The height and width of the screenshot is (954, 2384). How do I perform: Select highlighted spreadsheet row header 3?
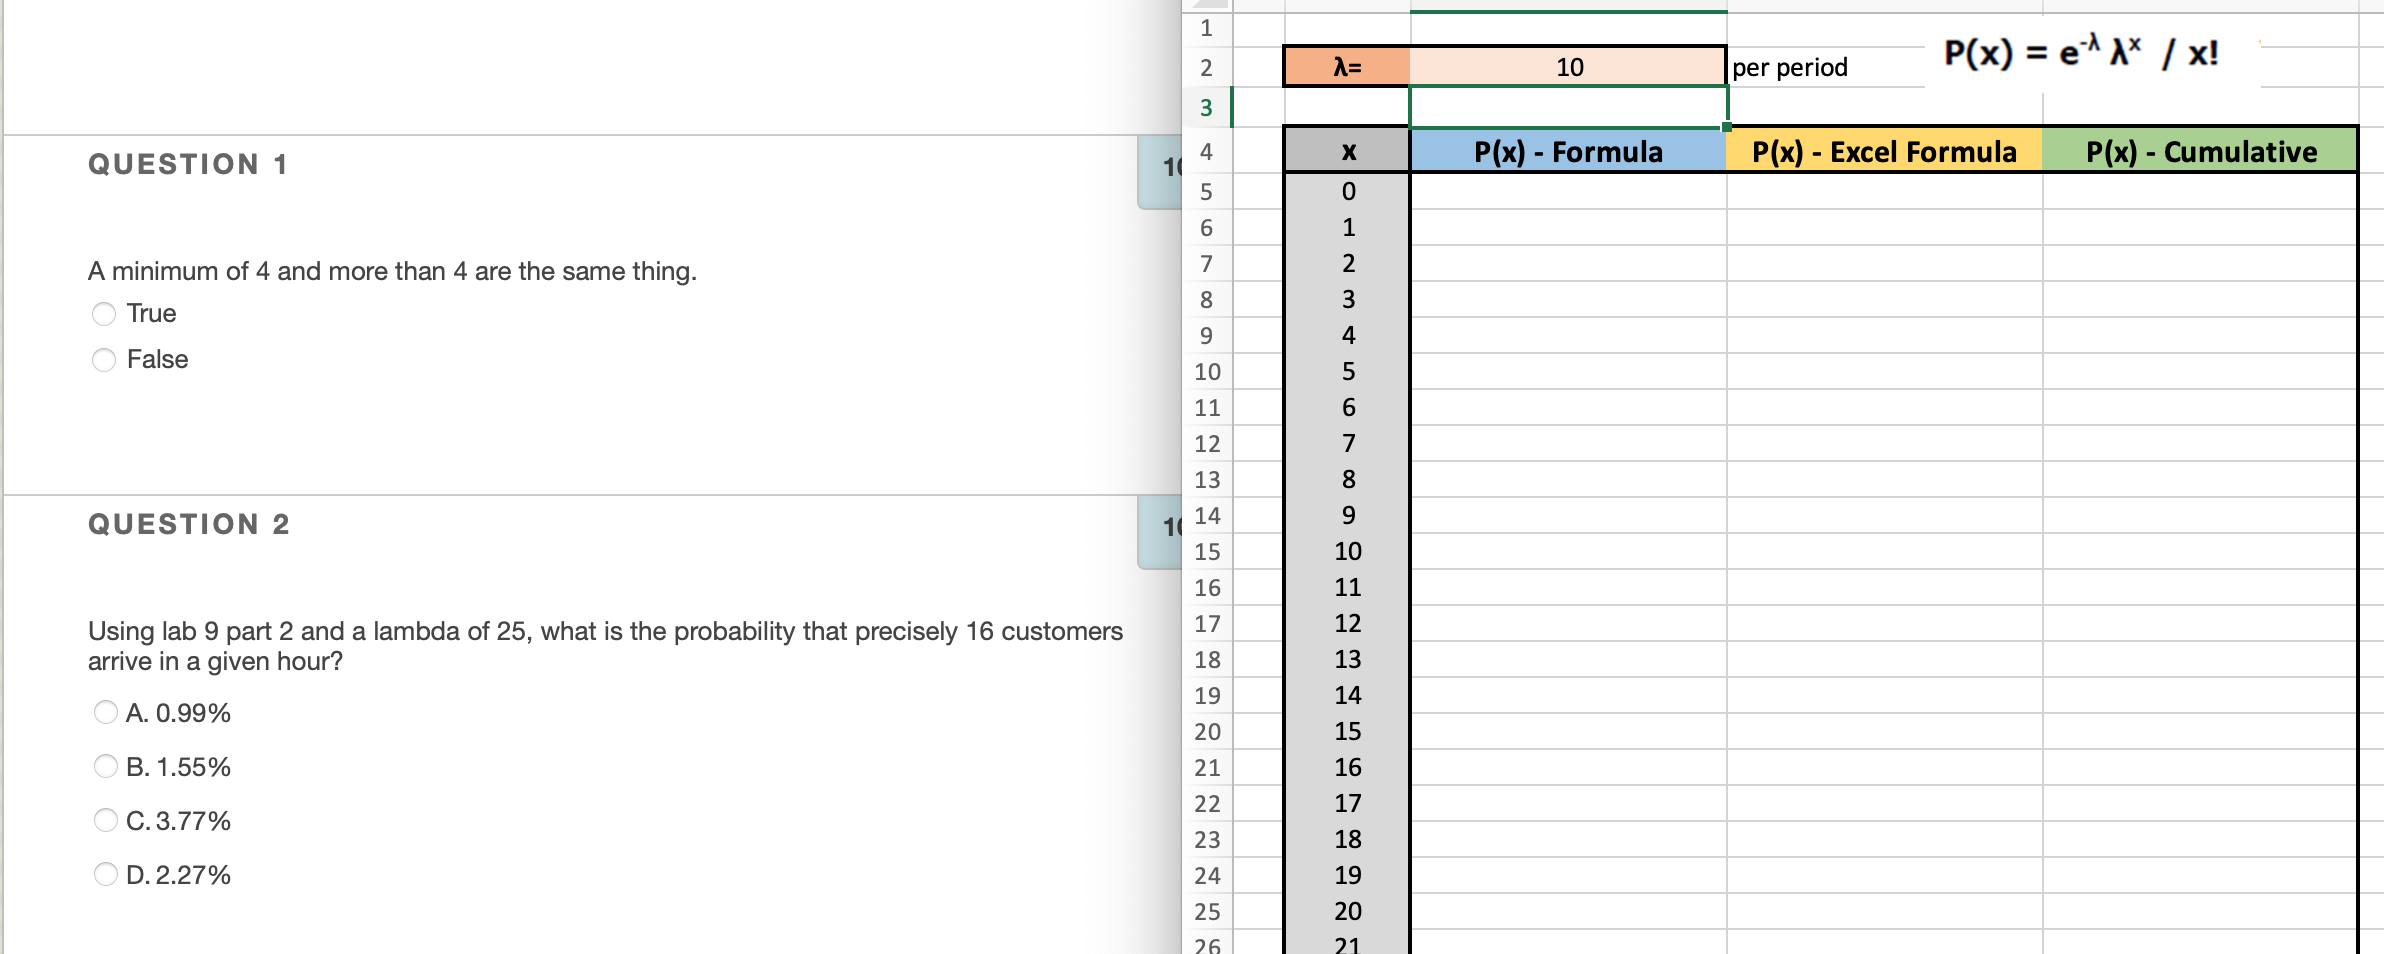tap(1207, 107)
